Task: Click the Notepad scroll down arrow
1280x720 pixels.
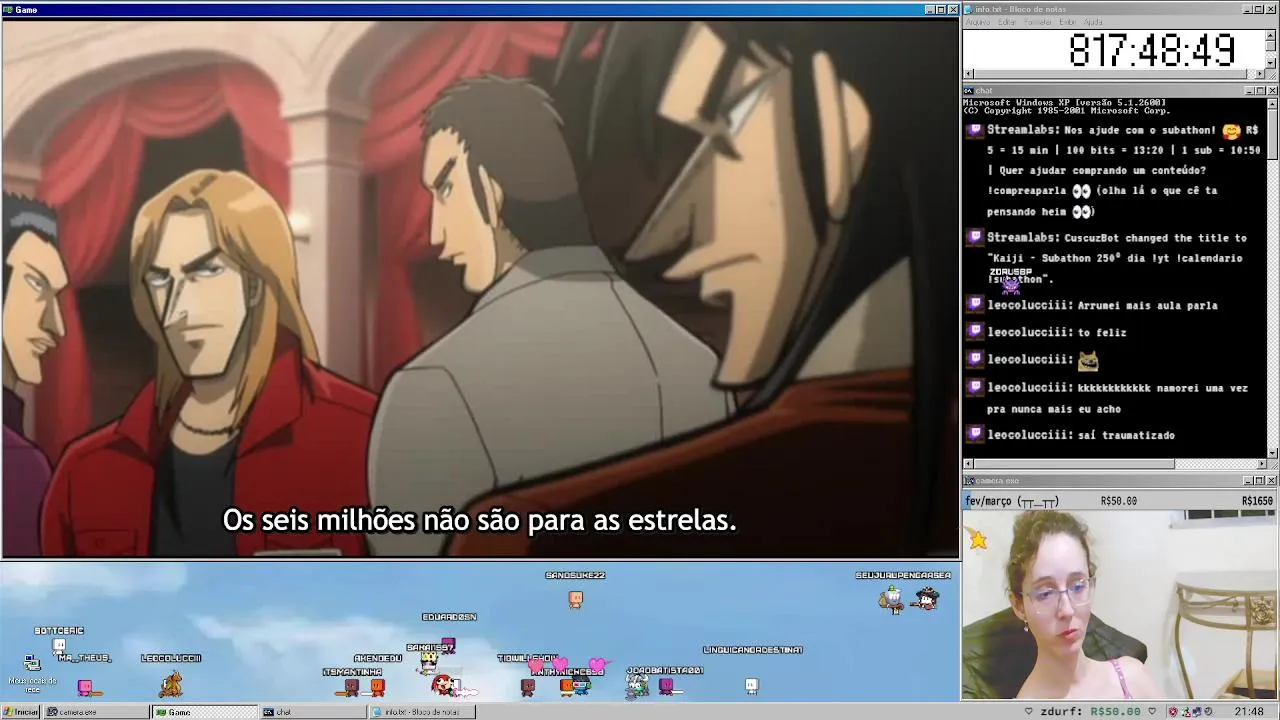Action: point(1271,63)
